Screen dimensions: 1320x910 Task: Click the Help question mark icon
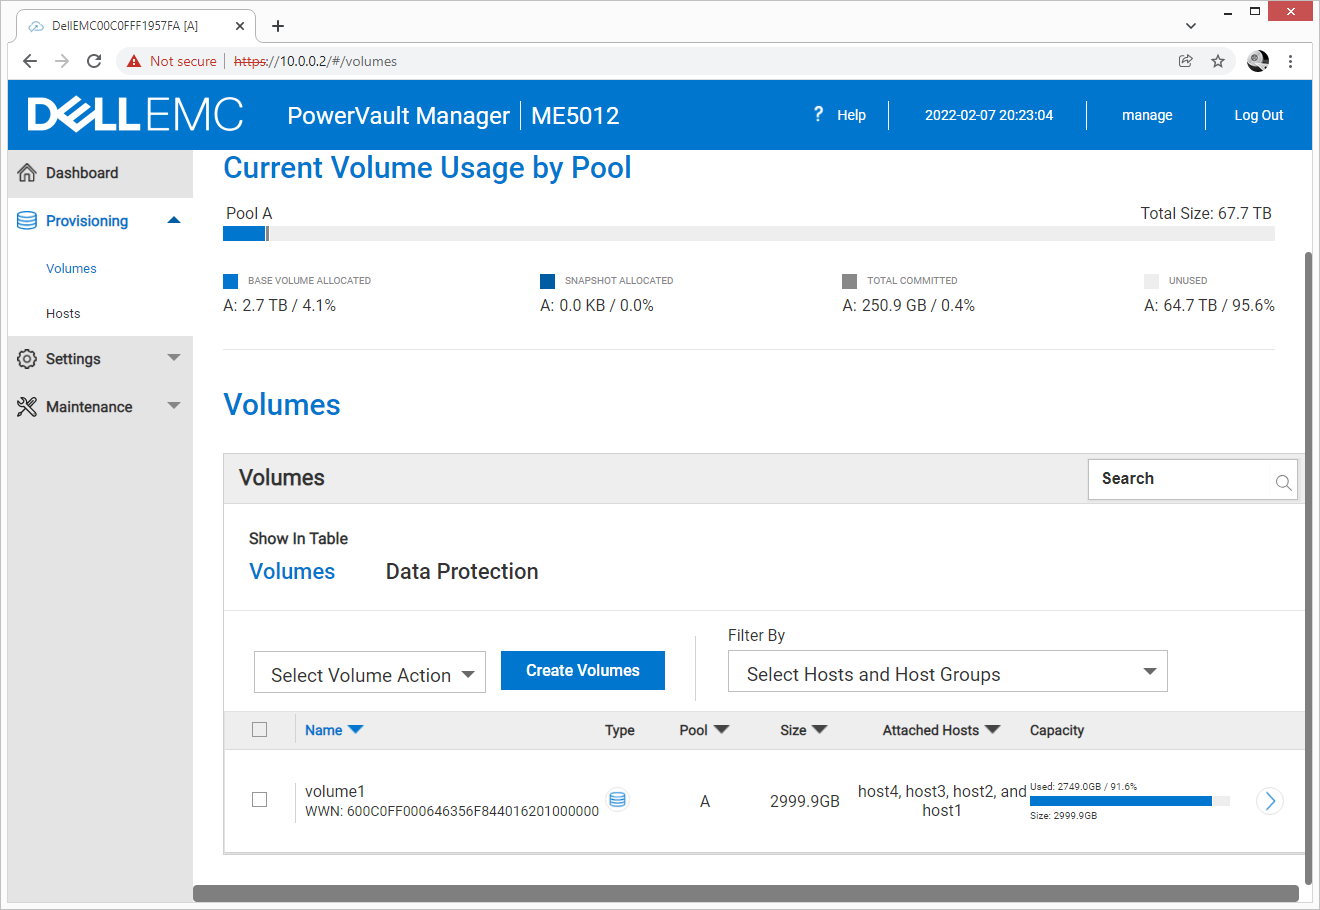[818, 114]
